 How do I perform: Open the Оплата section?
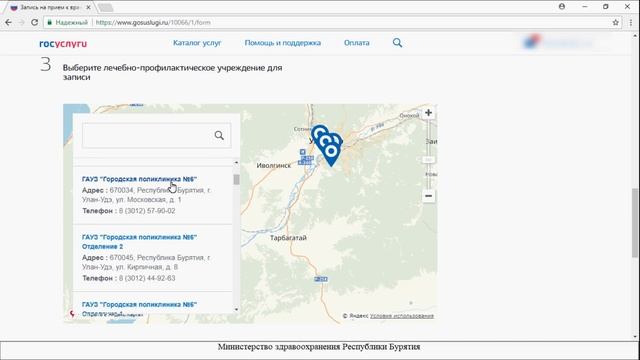[356, 43]
